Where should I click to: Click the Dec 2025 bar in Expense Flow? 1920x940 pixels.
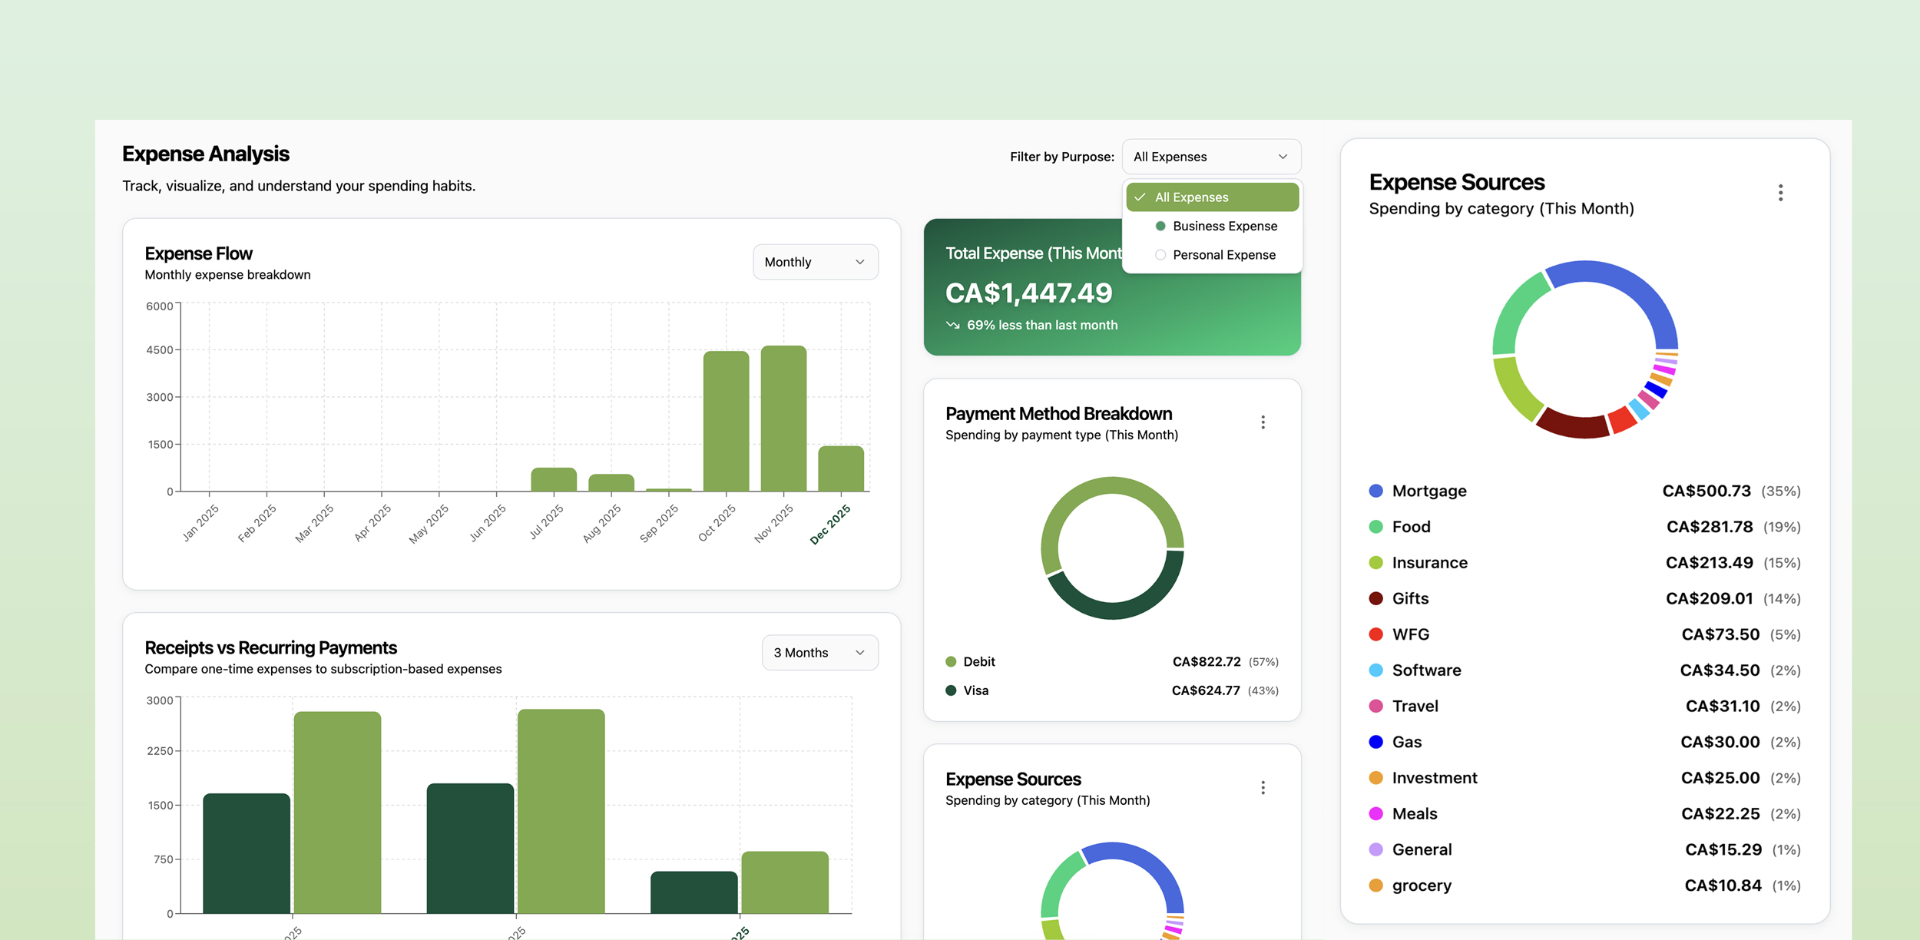tap(841, 468)
